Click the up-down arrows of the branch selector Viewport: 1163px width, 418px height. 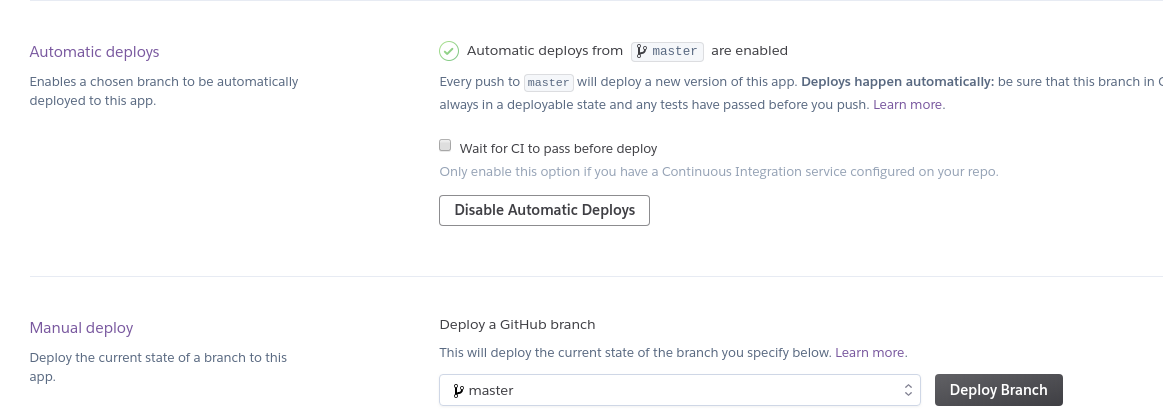coord(908,391)
